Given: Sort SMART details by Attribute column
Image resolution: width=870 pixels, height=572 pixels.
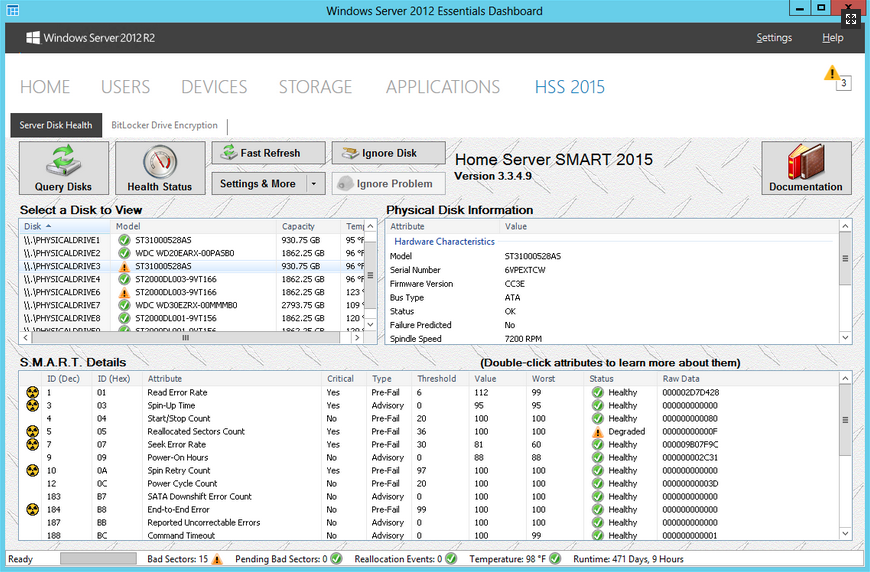Looking at the screenshot, I should [232, 379].
